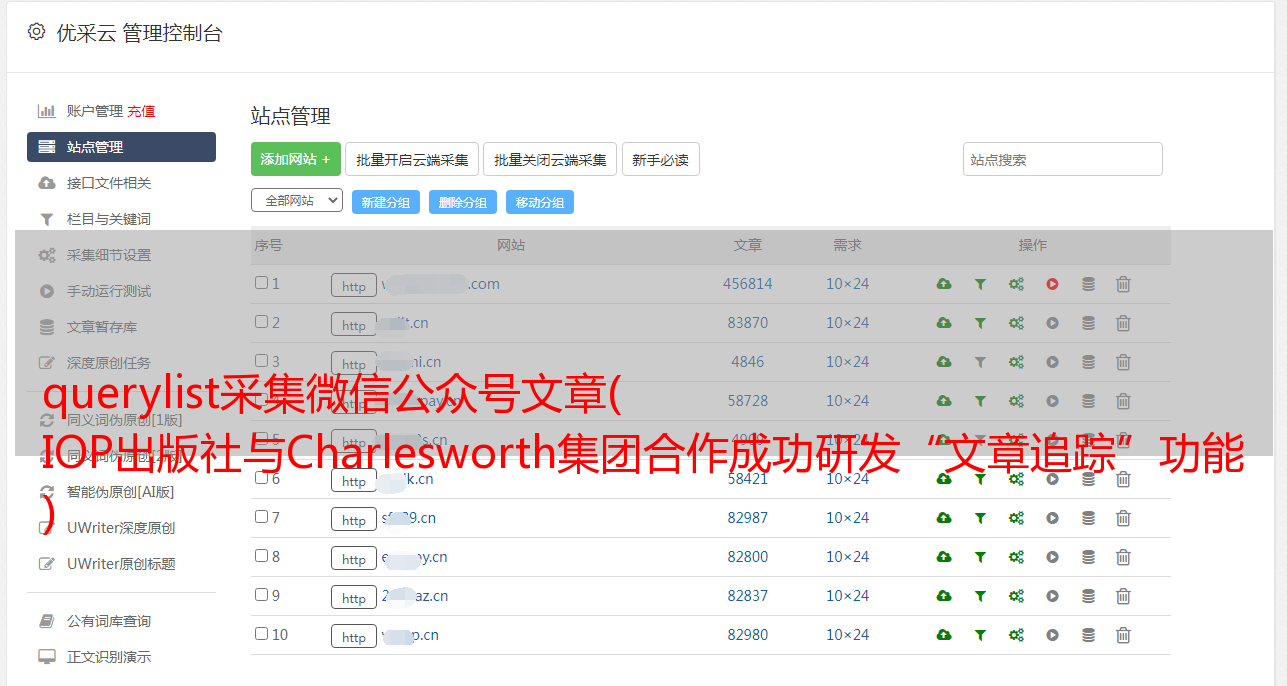1287x686 pixels.
Task: Open 栏目与关键词 sidebar entry
Action: pyautogui.click(x=109, y=219)
